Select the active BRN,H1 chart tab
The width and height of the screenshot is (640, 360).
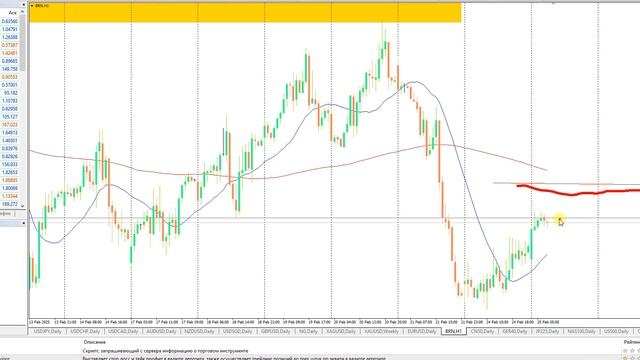pyautogui.click(x=453, y=331)
